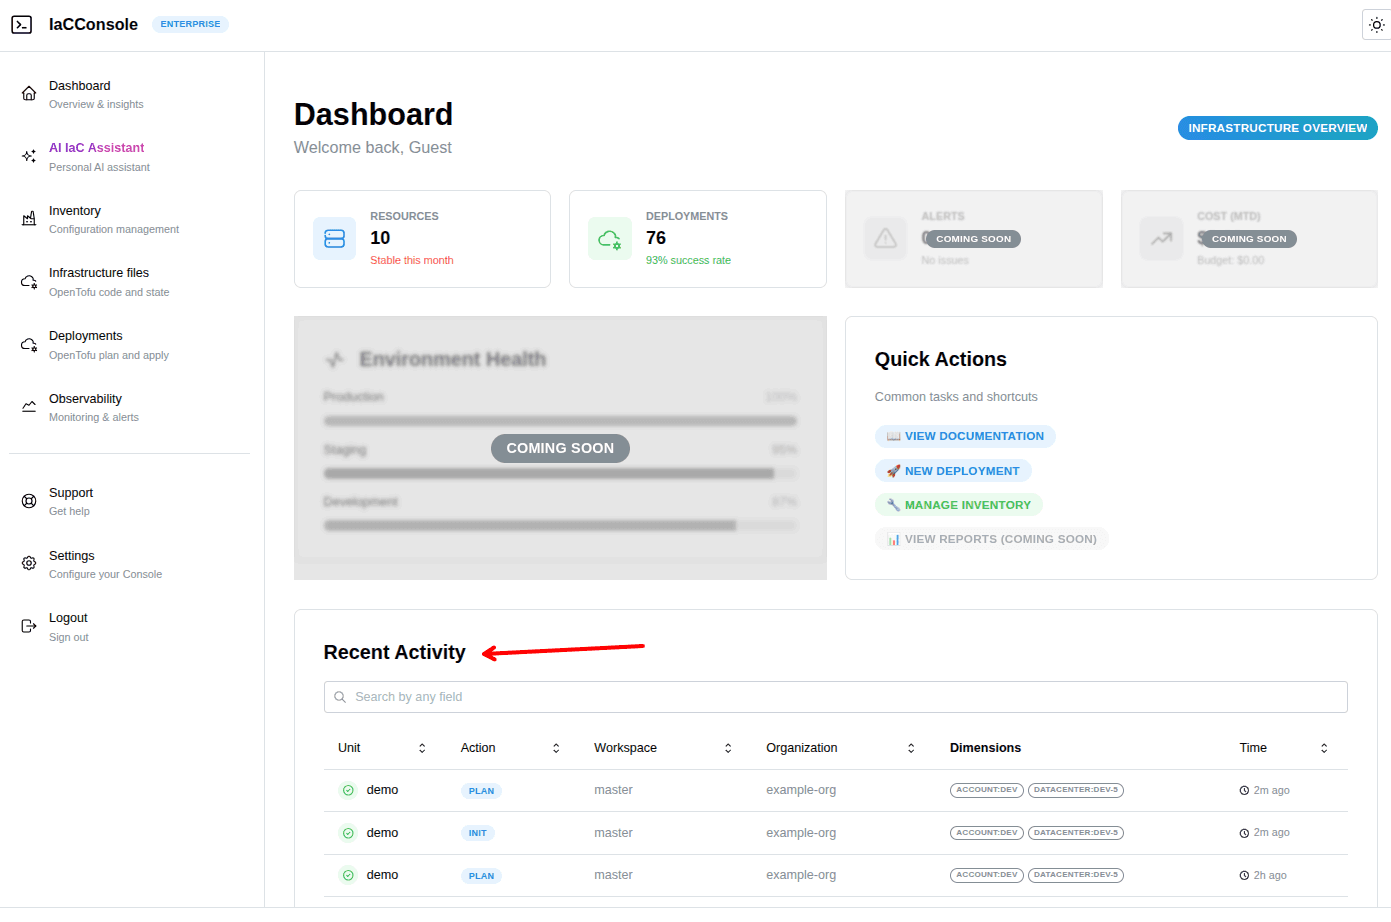Open VIEW DOCUMENTATION from Quick Actions
1391x922 pixels.
tap(964, 436)
